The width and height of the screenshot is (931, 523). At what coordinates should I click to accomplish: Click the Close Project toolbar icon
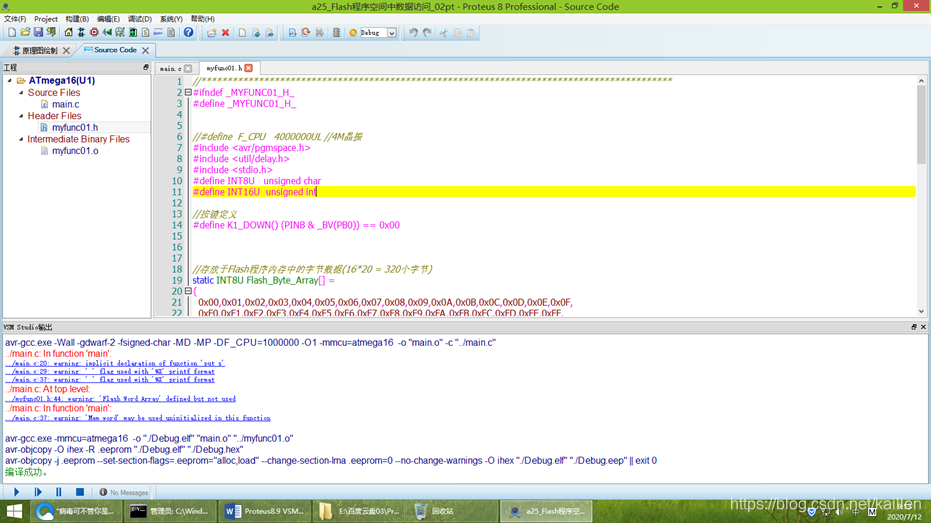click(51, 33)
